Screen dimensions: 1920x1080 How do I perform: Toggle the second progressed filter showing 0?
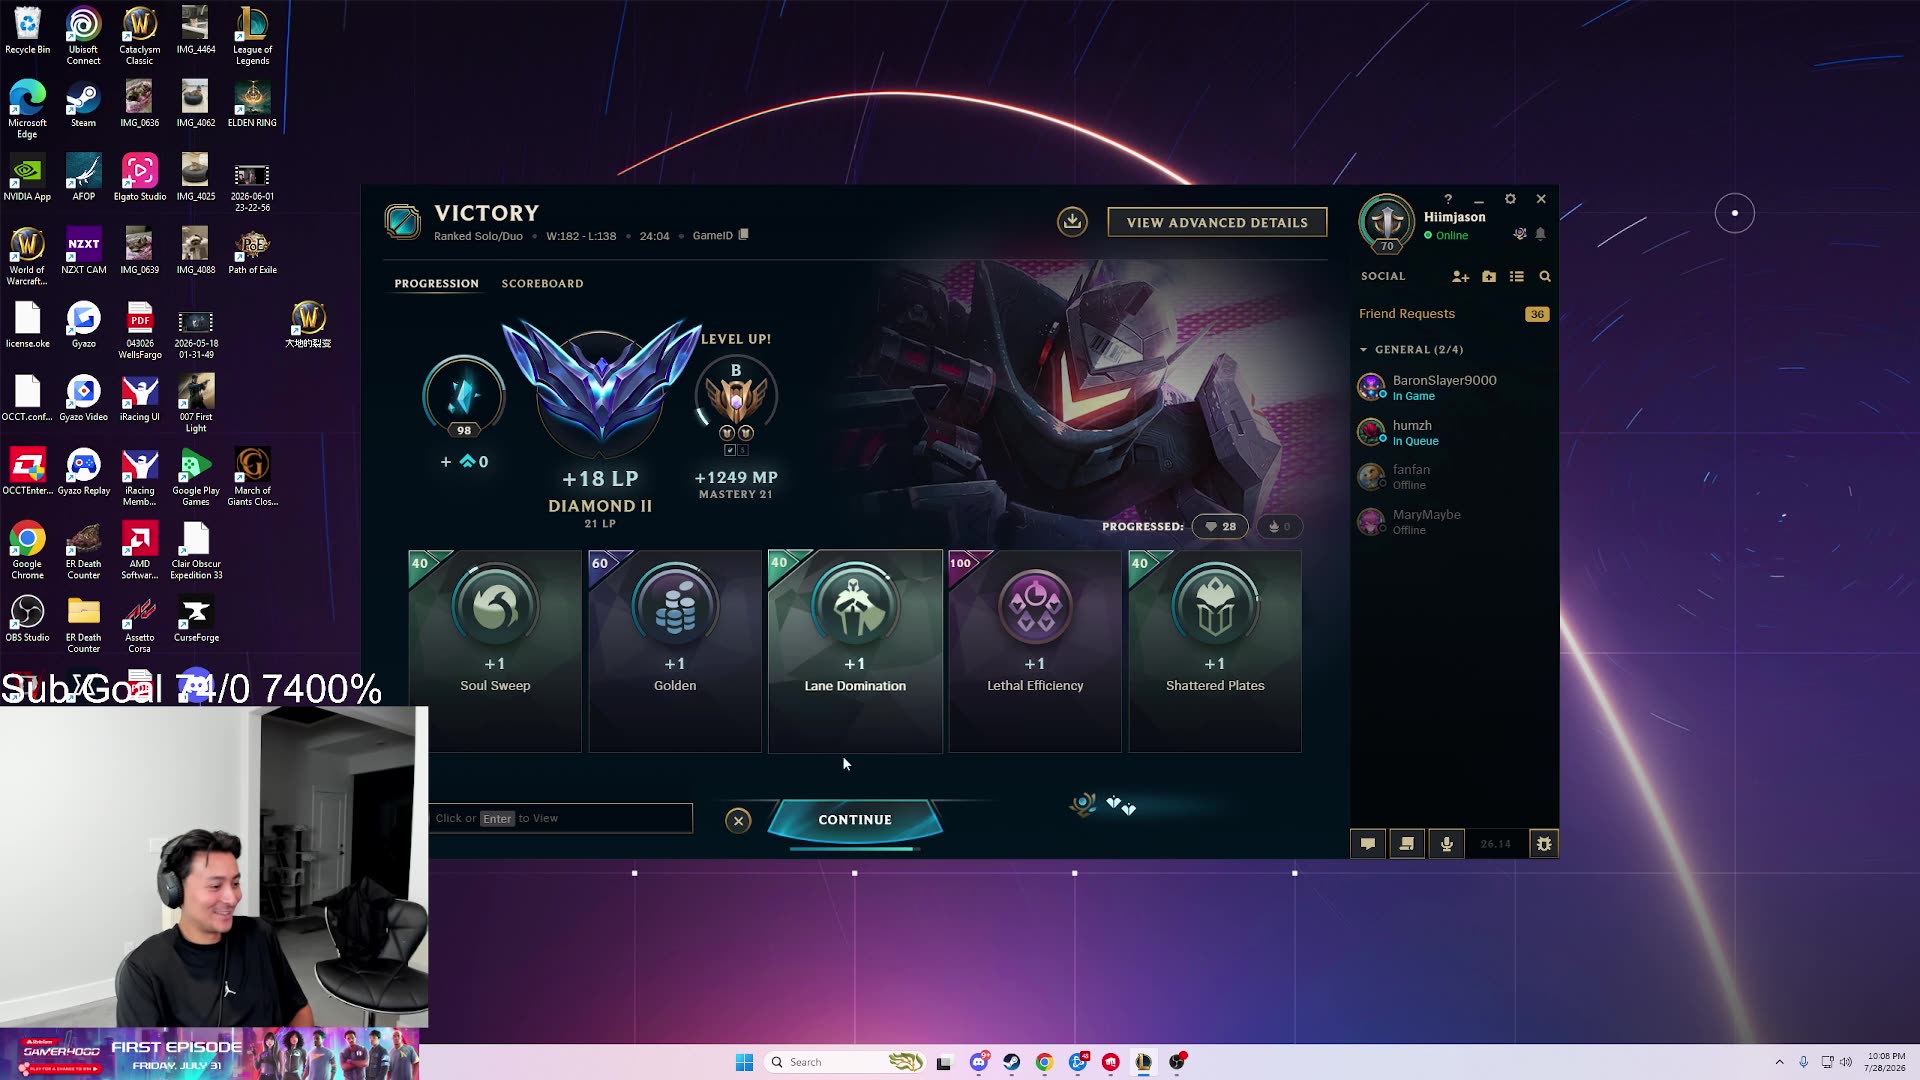click(1279, 526)
